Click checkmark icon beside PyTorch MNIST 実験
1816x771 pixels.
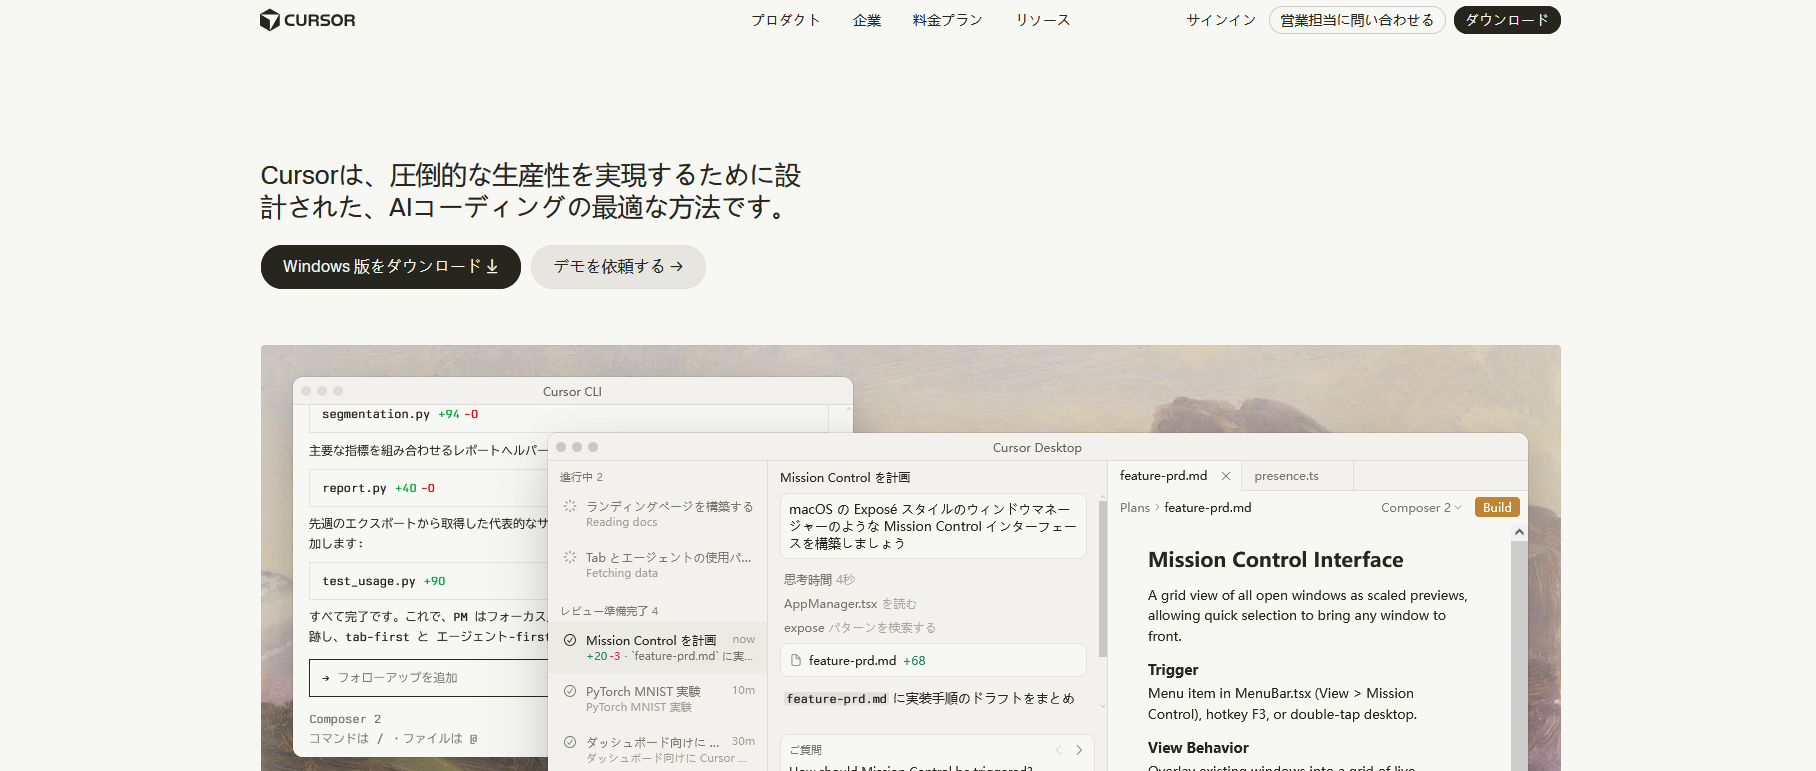[570, 691]
